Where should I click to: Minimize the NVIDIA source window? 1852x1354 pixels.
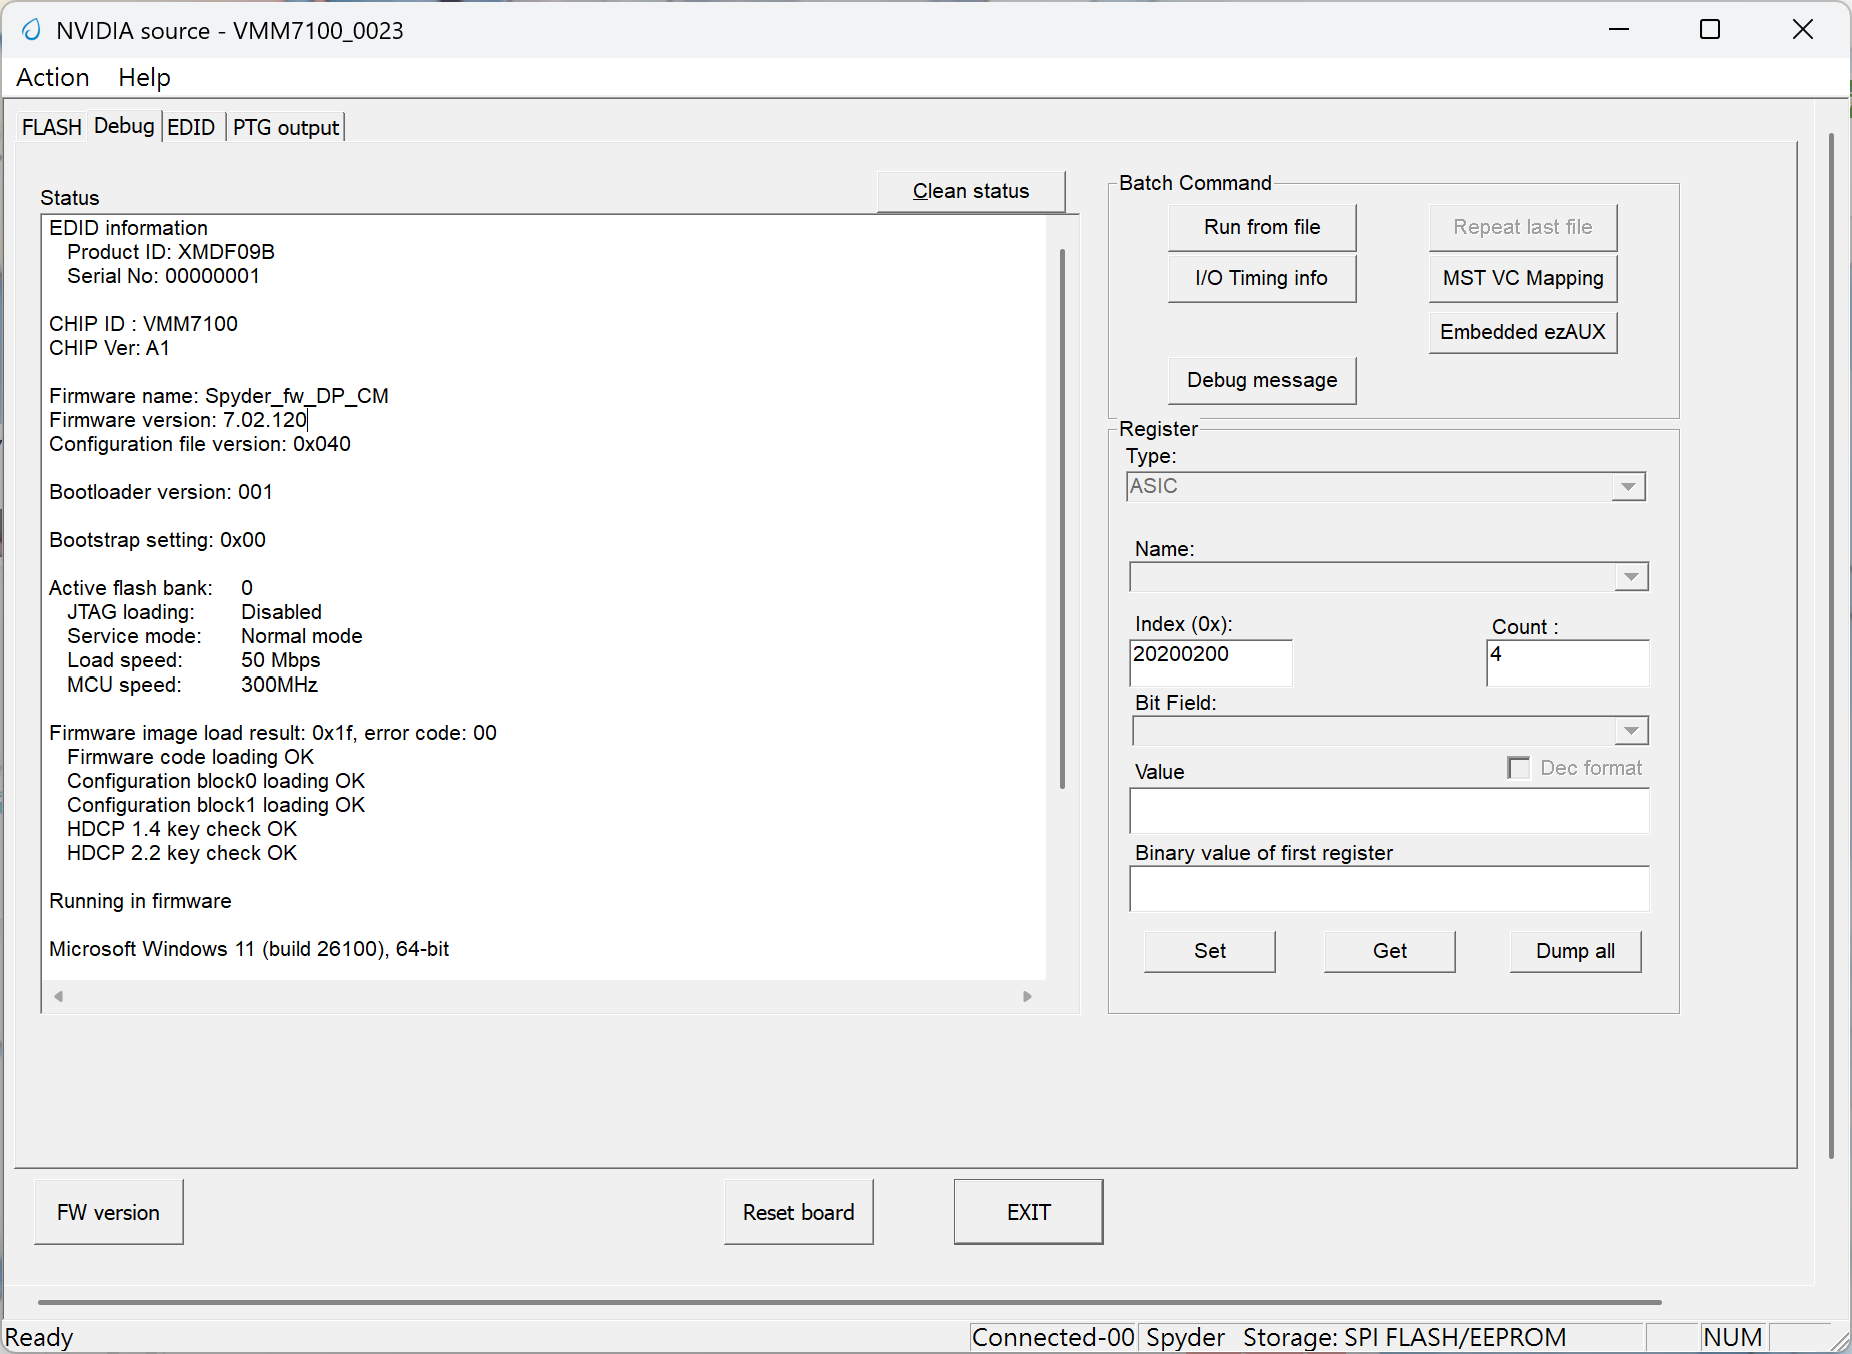click(x=1619, y=30)
